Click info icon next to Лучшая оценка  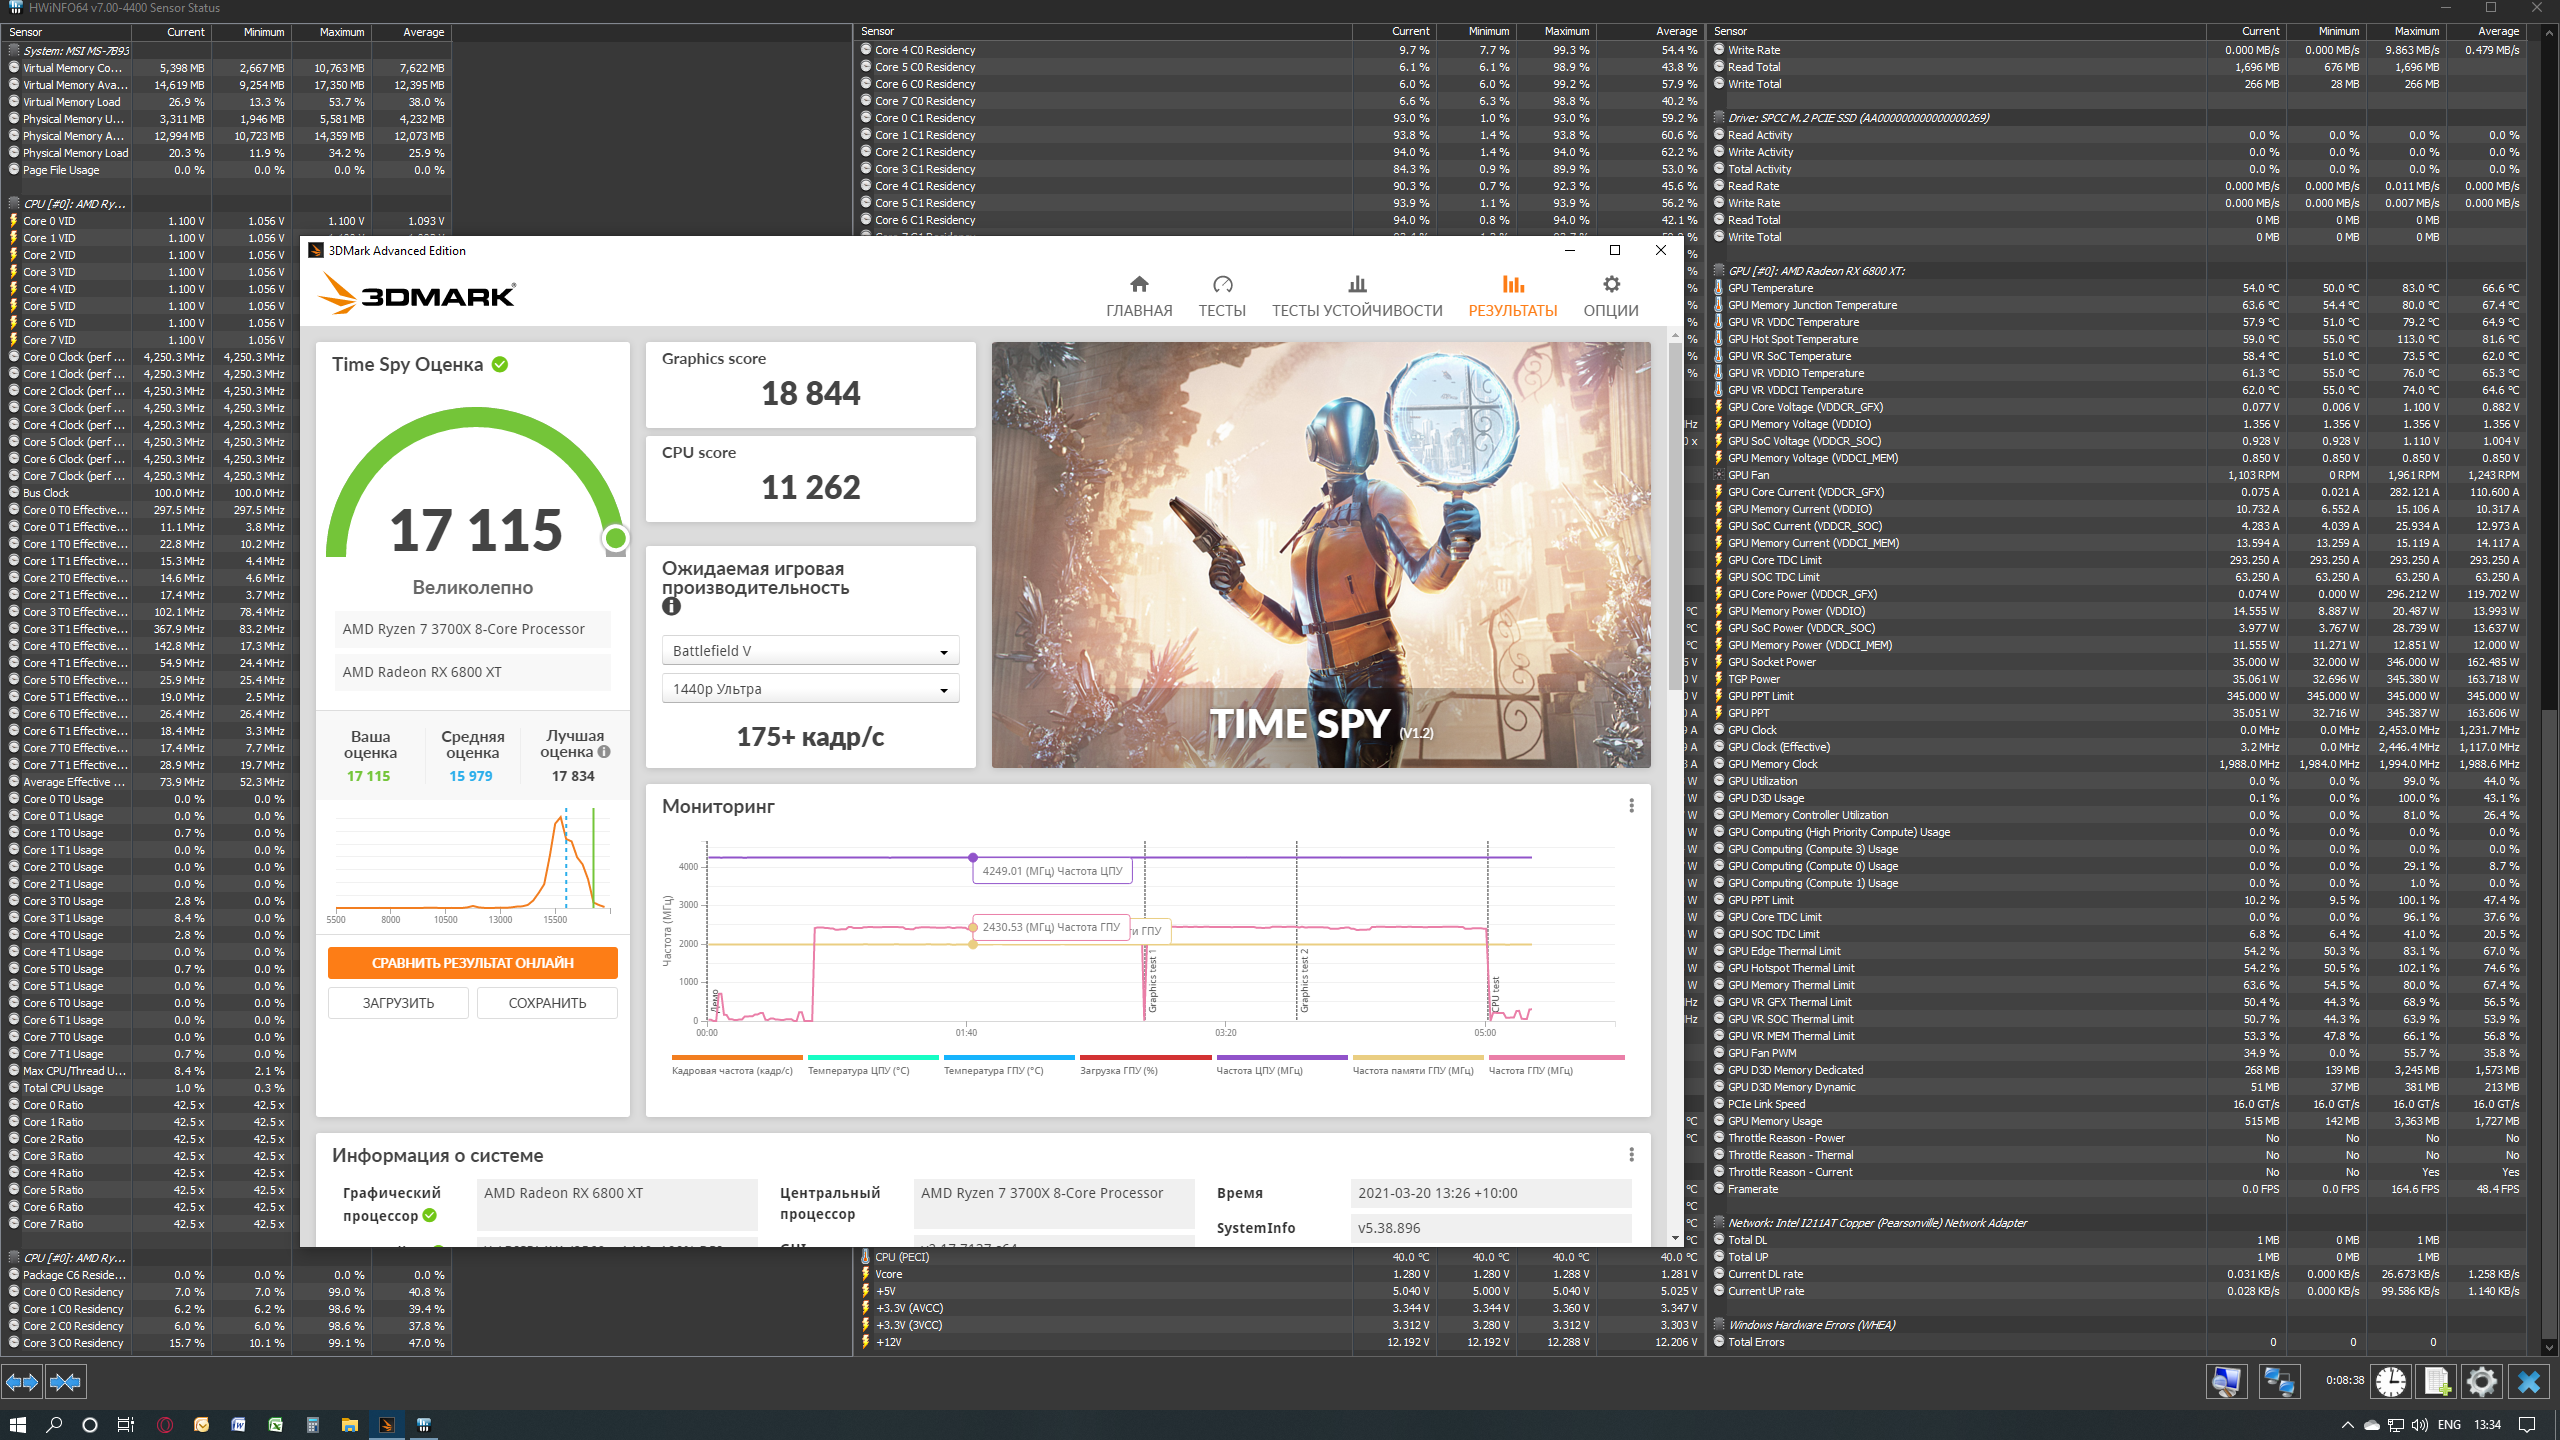point(604,752)
